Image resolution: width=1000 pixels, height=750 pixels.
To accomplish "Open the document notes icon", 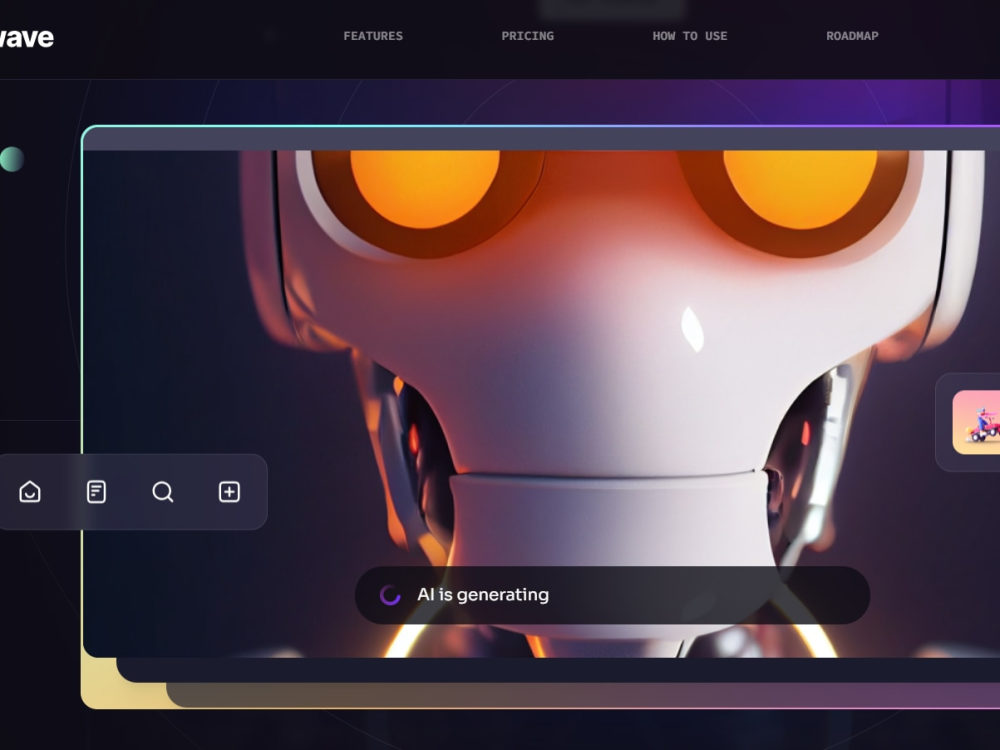I will (x=96, y=492).
